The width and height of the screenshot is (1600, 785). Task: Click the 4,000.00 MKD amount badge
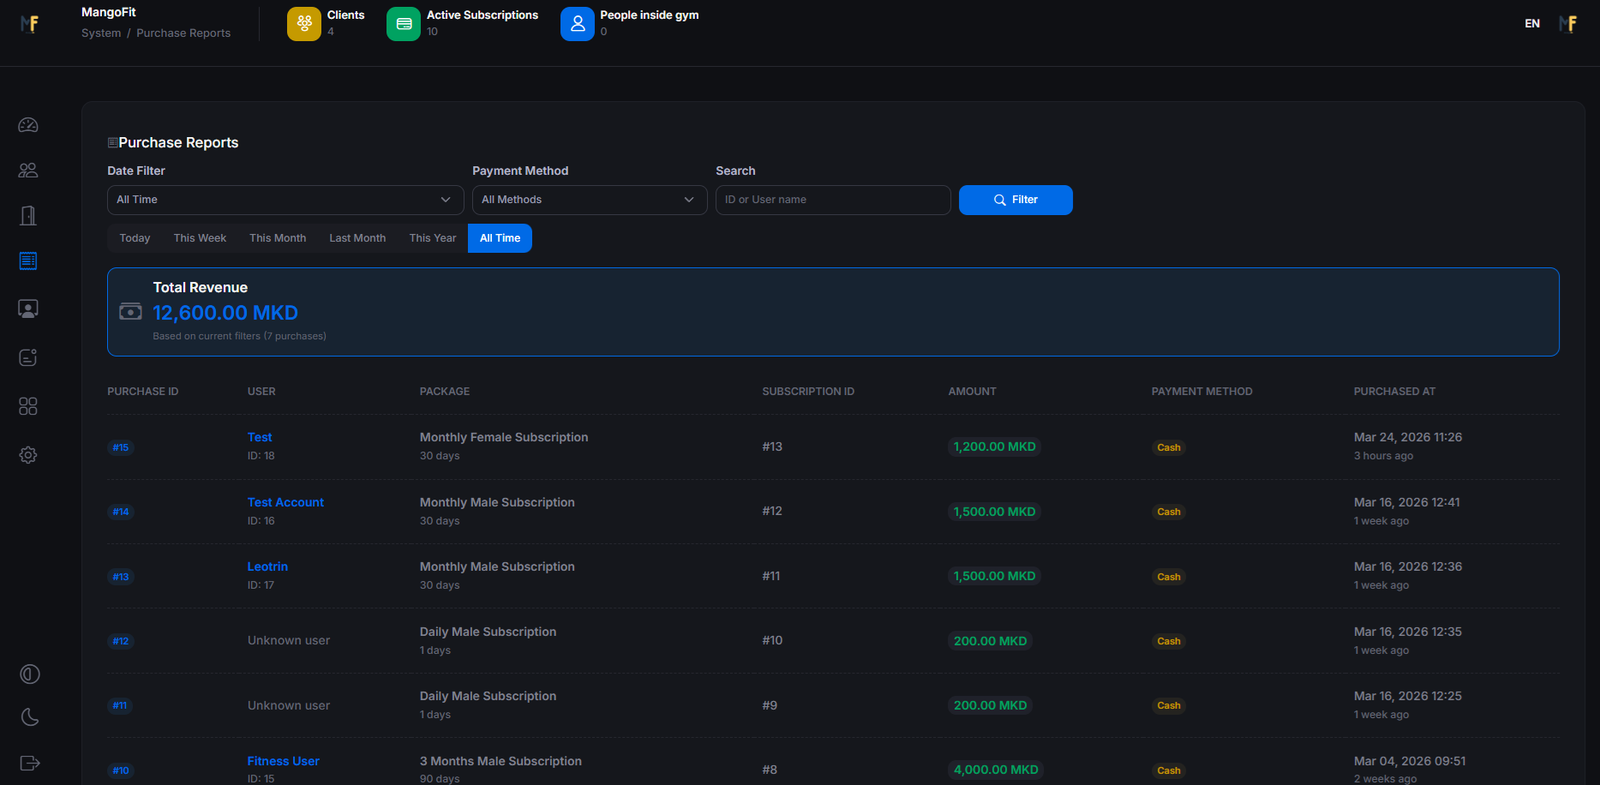(996, 770)
